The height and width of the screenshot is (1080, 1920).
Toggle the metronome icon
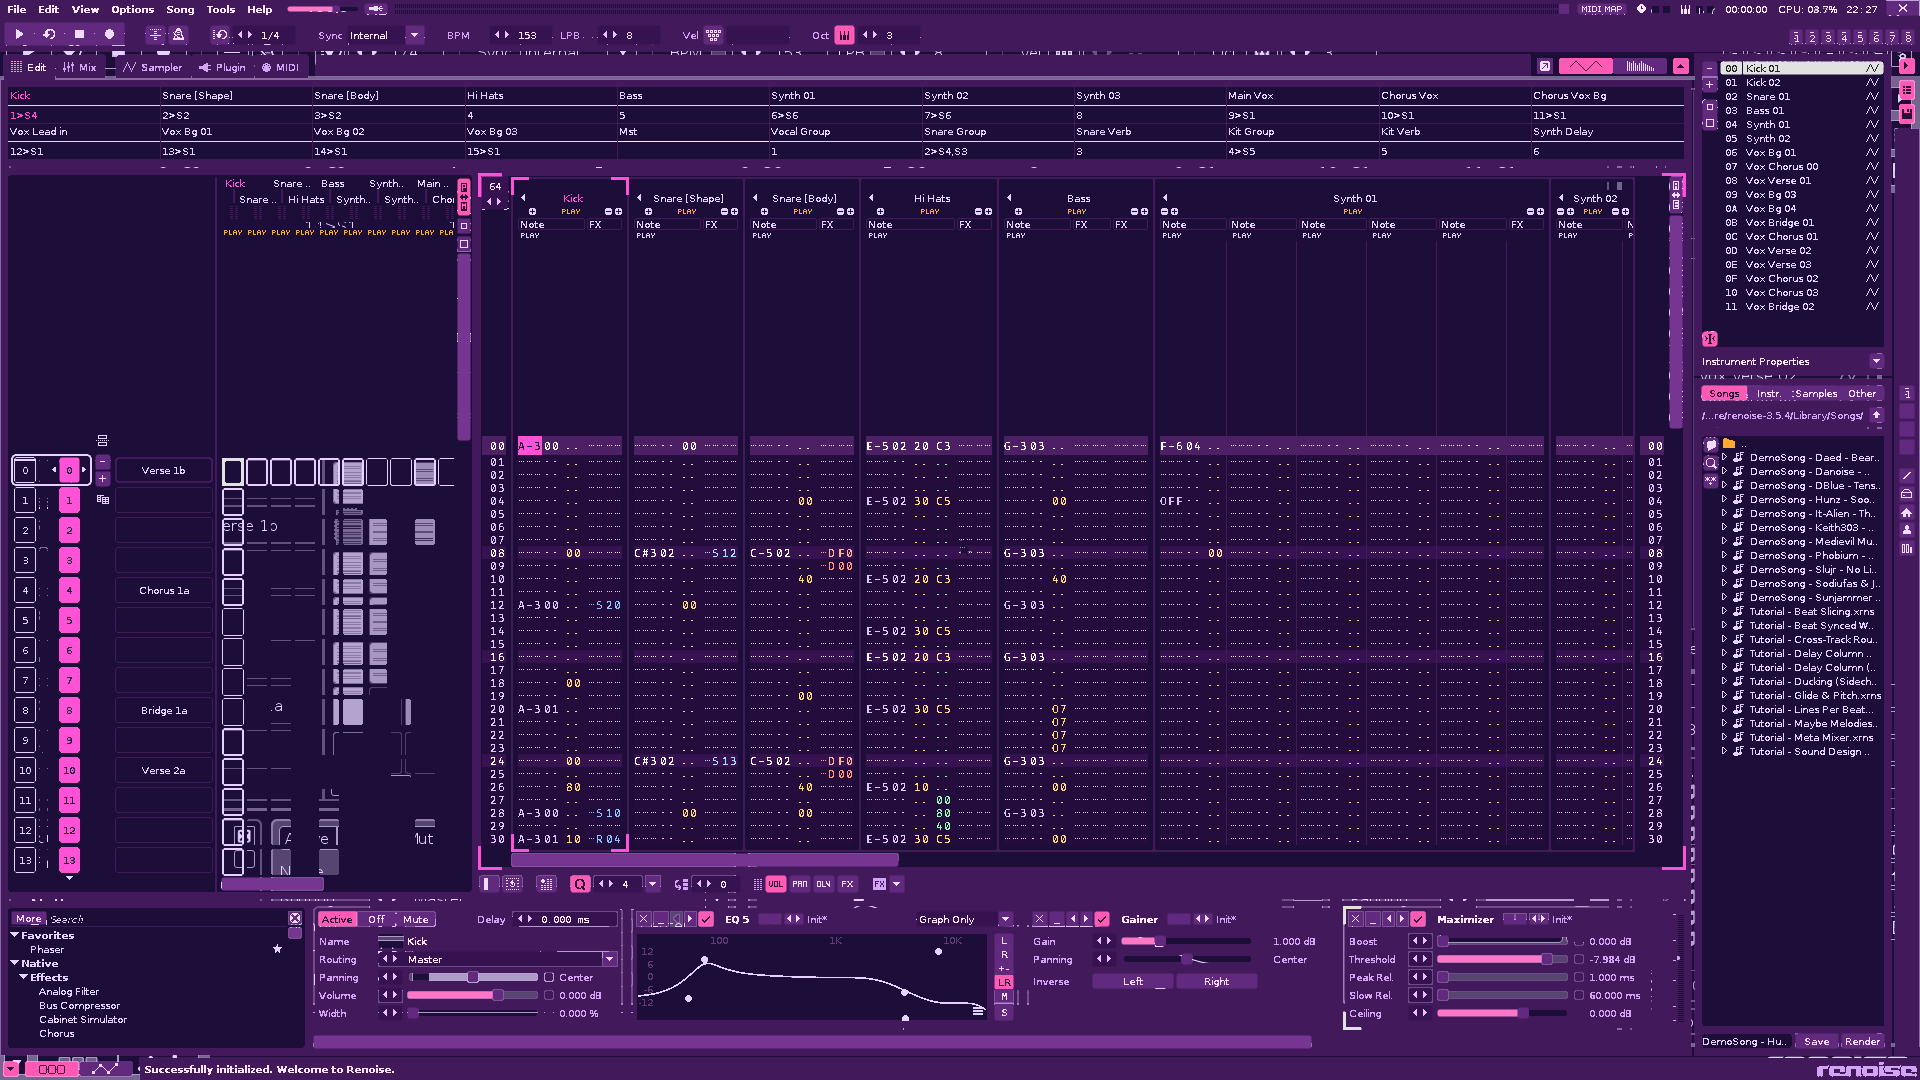click(179, 35)
